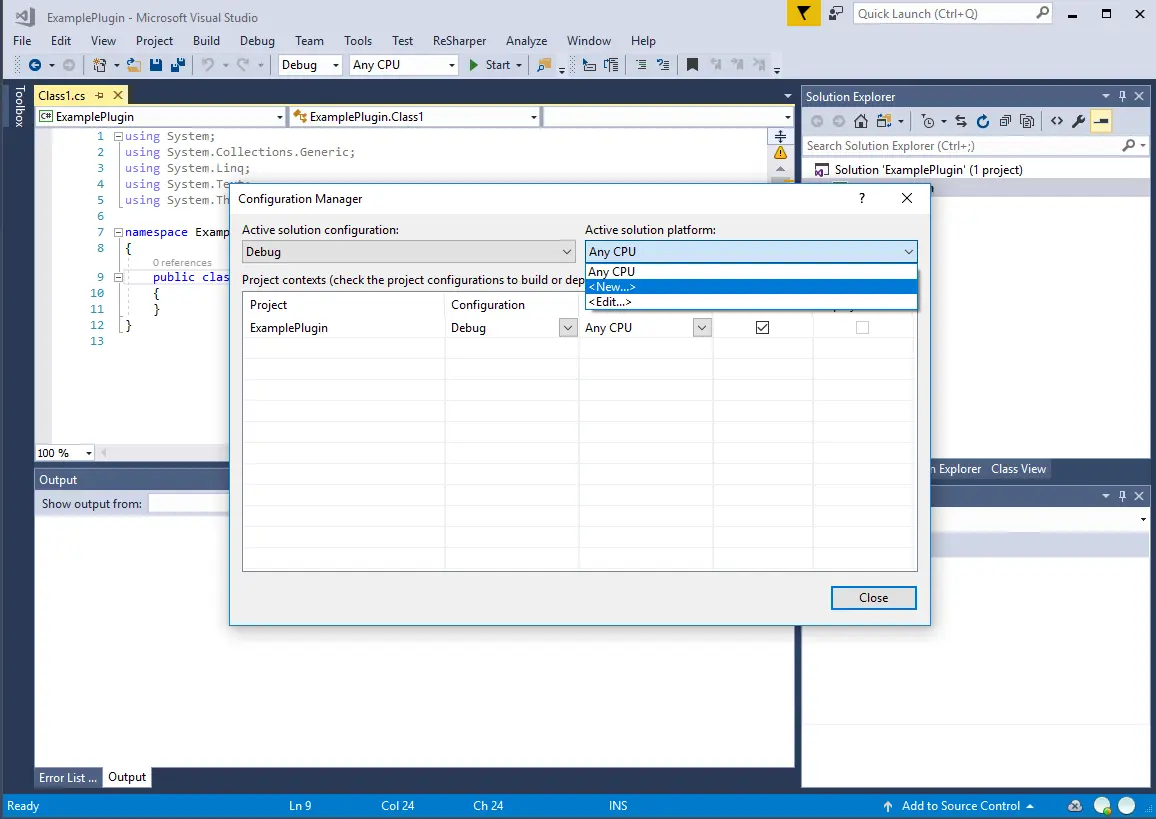The width and height of the screenshot is (1156, 819).
Task: Click the Solution Explorer search magnifier icon
Action: coord(1129,146)
